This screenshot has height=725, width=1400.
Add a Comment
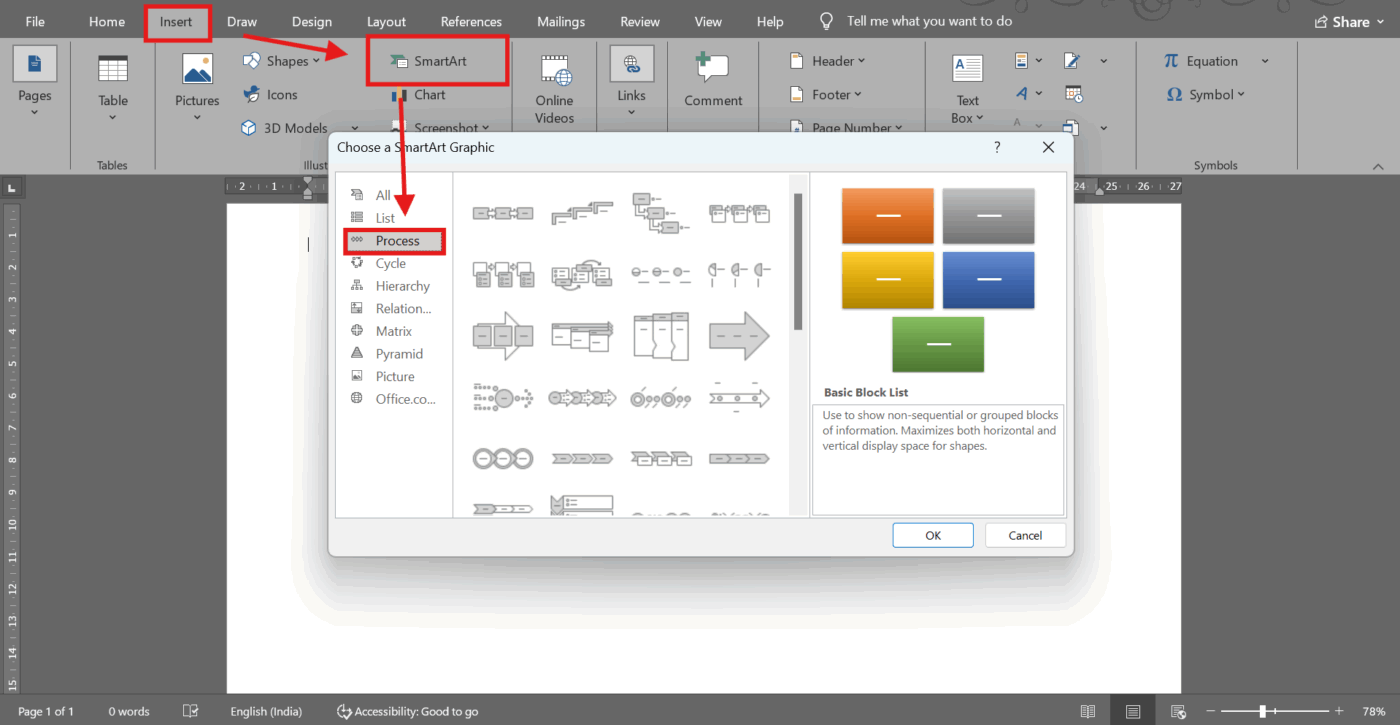tap(712, 80)
